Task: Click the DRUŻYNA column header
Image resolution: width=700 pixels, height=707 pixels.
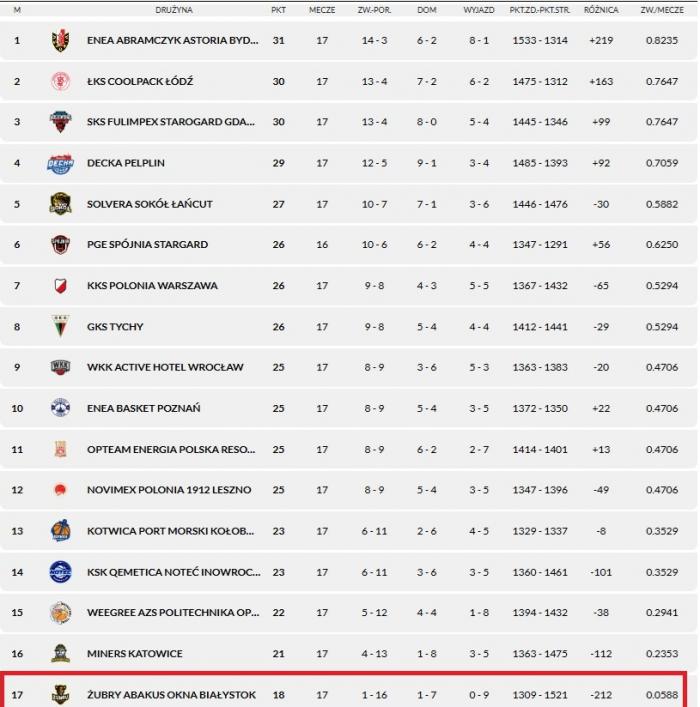Action: coord(174,9)
